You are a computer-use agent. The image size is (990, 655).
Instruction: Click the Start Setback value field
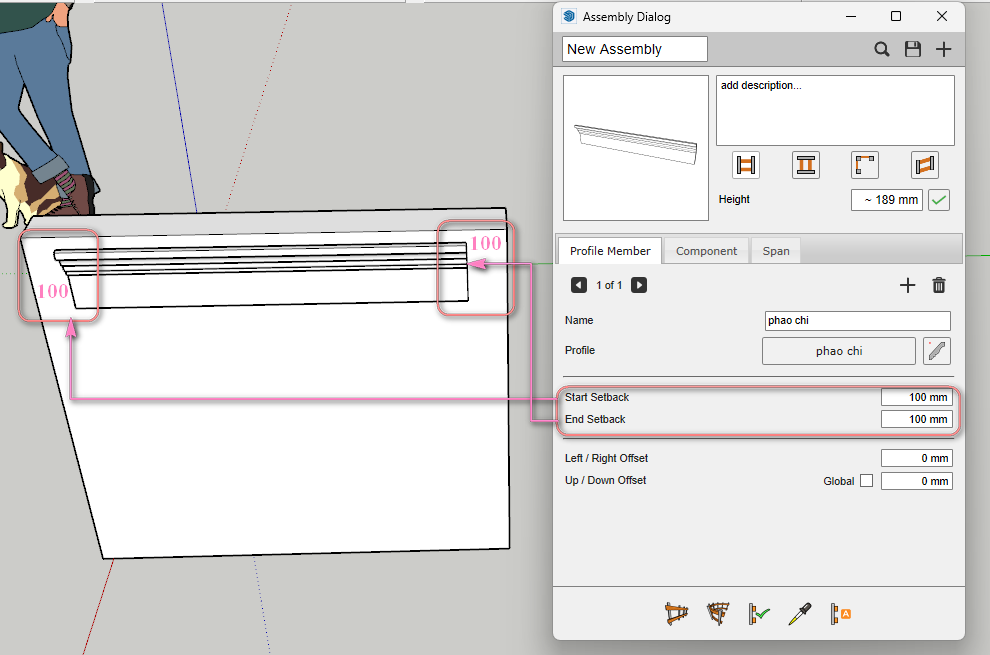coord(916,397)
